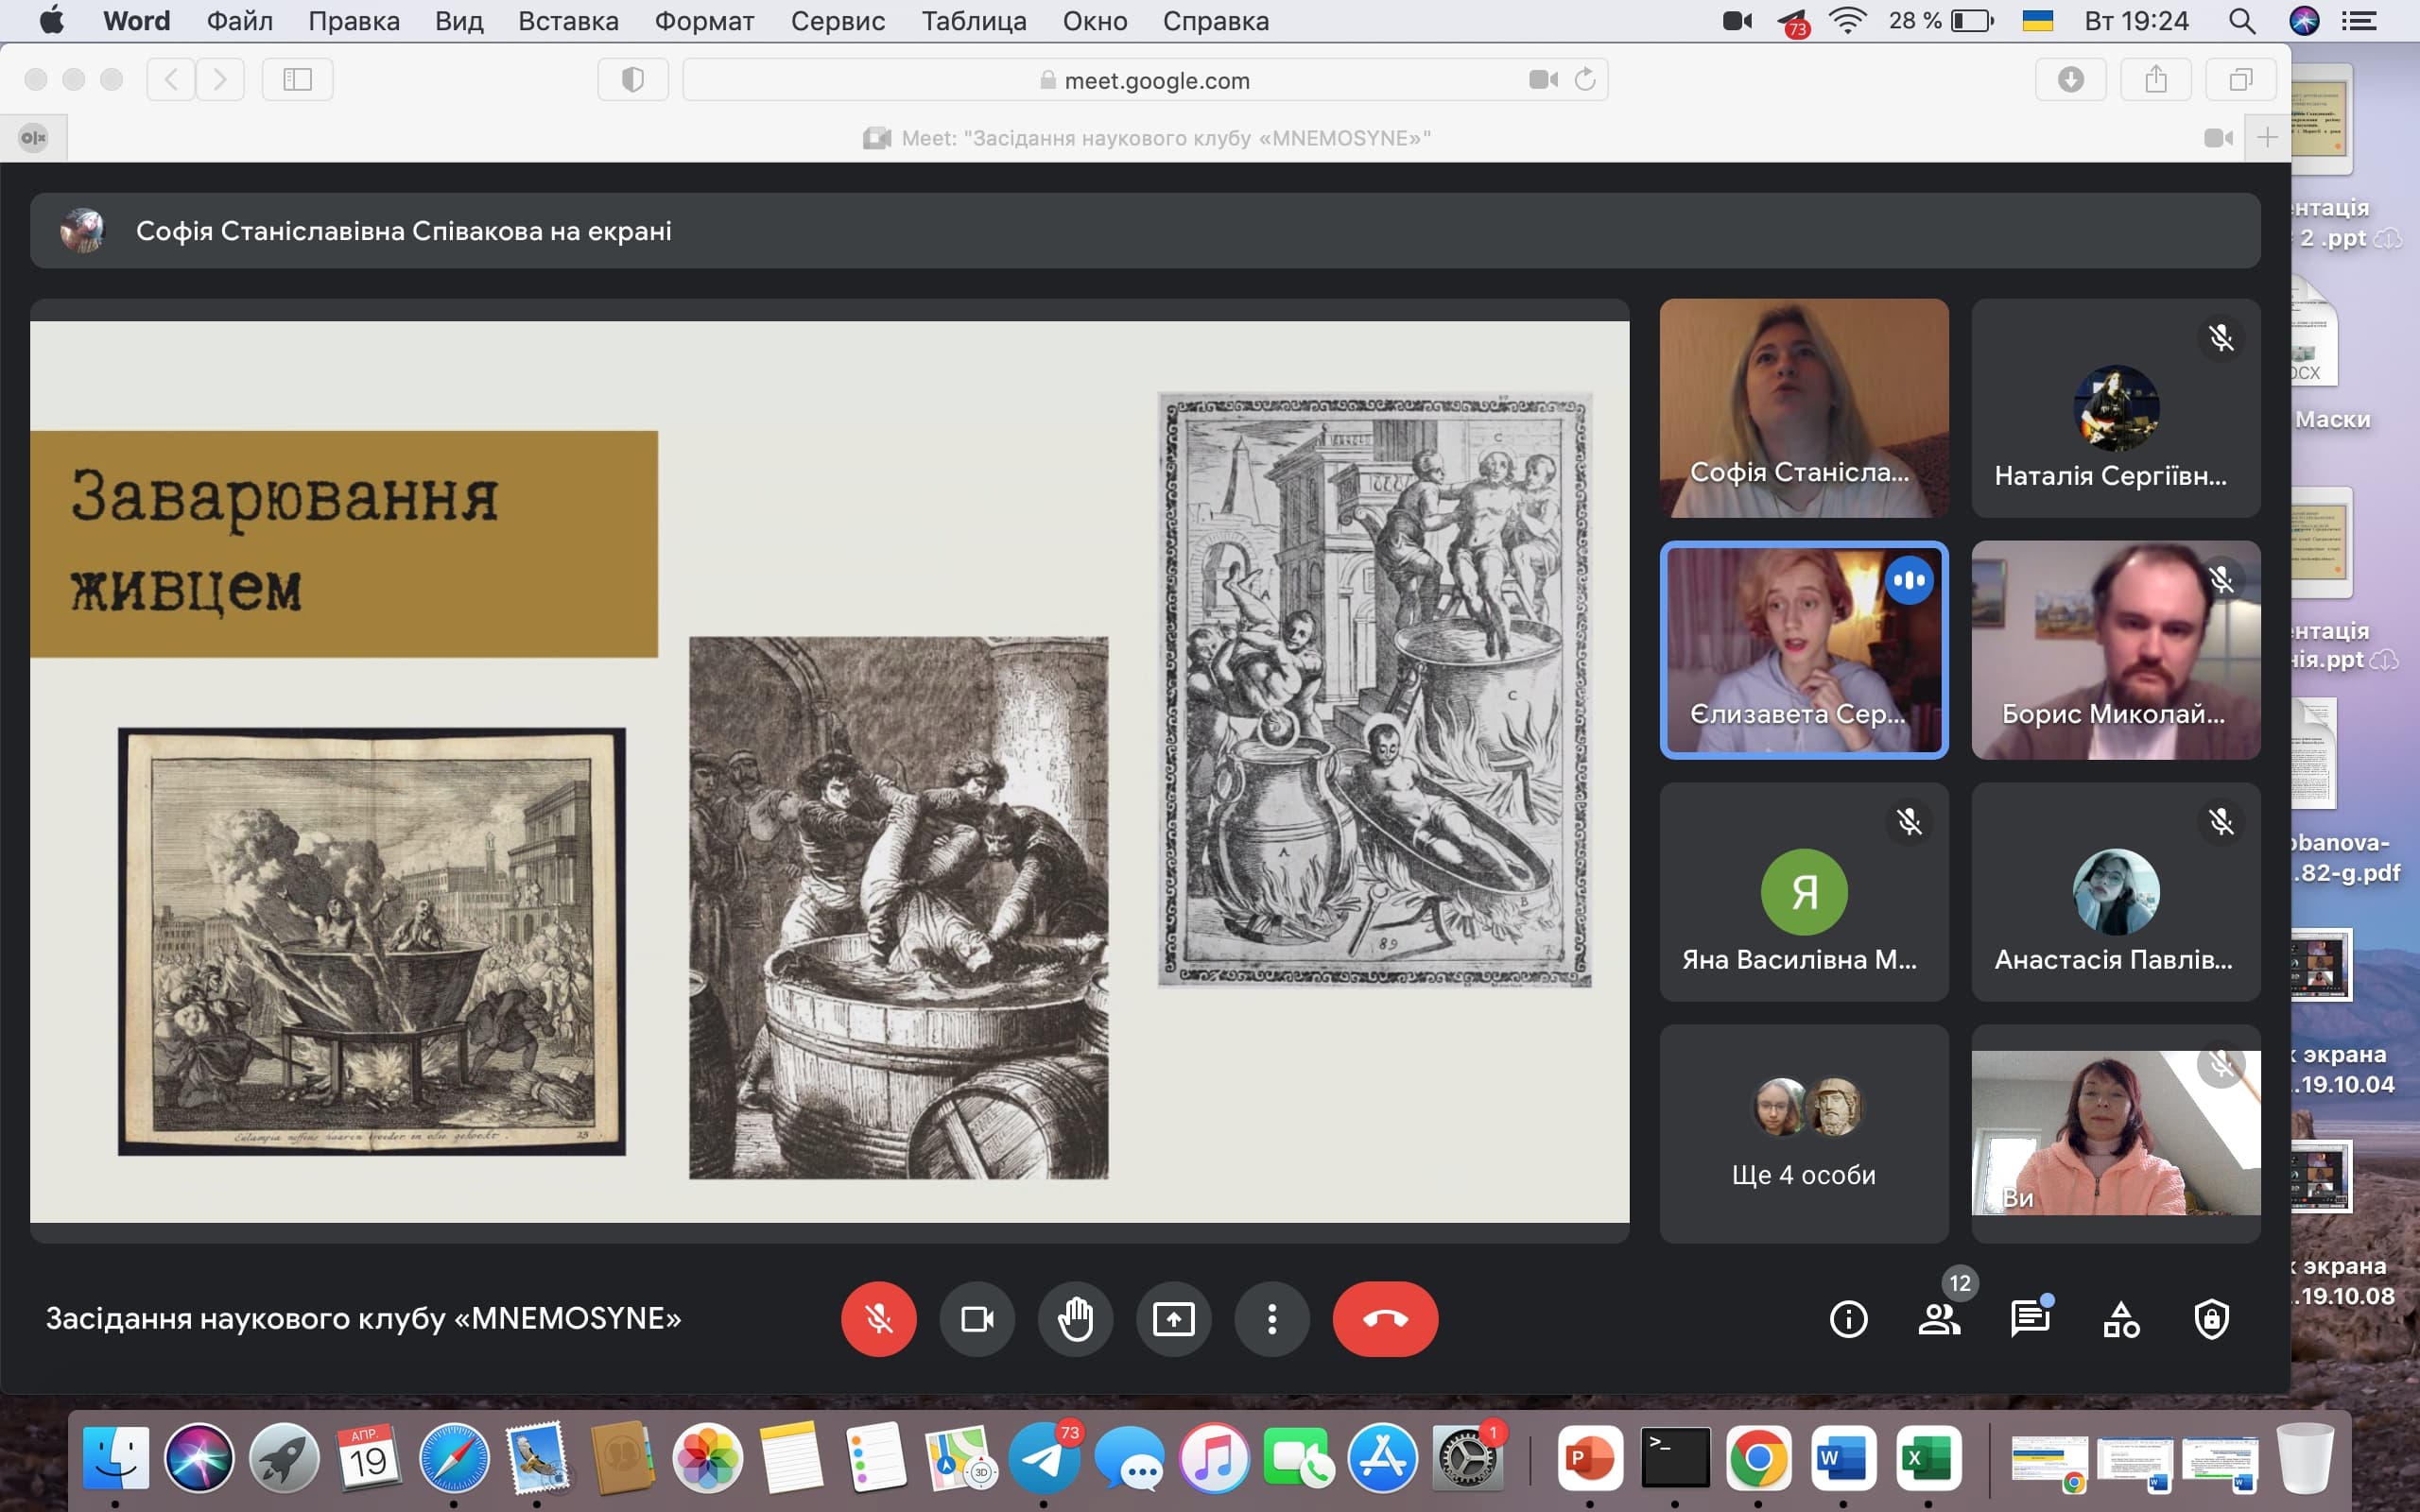Raise hand in the meeting

point(1075,1319)
